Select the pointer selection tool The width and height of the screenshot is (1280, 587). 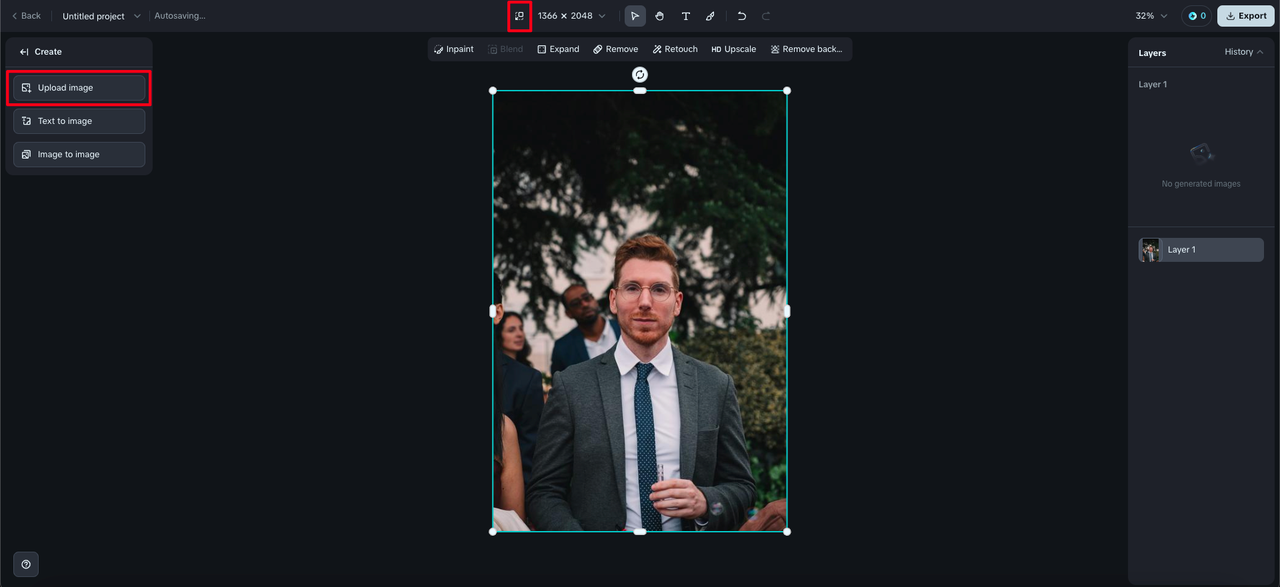click(635, 16)
